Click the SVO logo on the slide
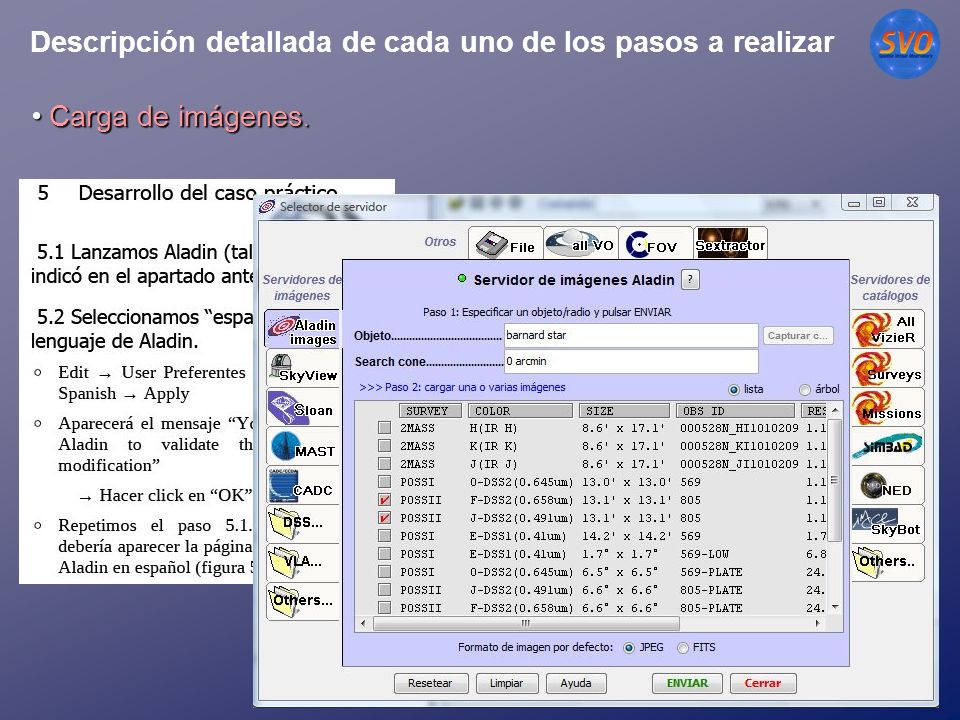960x720 pixels. coord(905,43)
